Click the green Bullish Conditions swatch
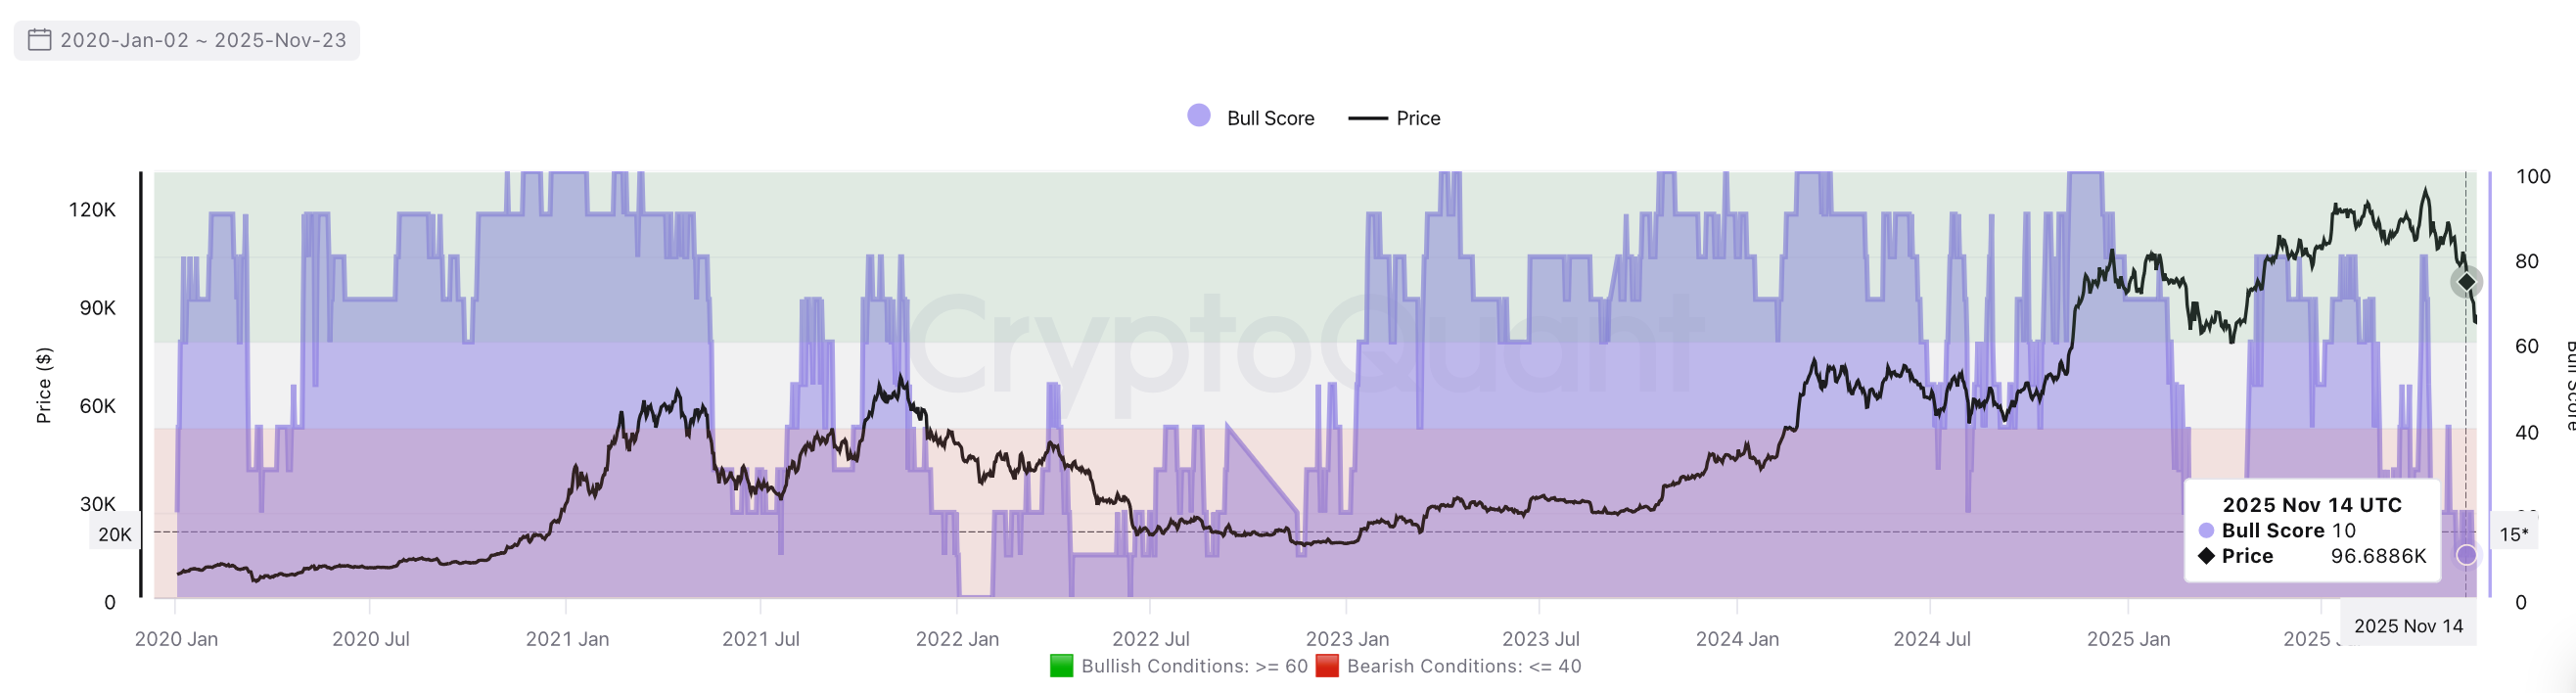Viewport: 2576px width, 693px height. point(1061,666)
